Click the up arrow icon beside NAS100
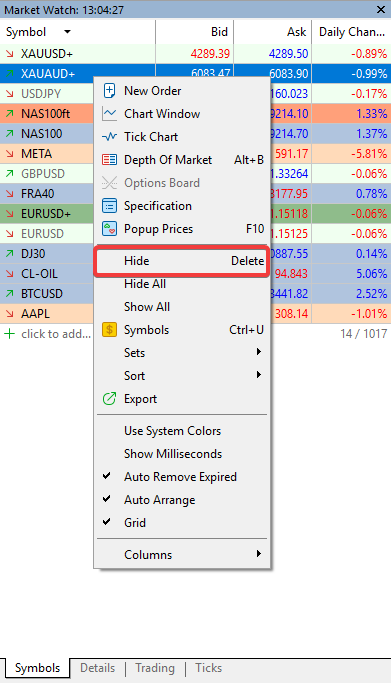Viewport: 391px width, 683px height. [x=10, y=134]
